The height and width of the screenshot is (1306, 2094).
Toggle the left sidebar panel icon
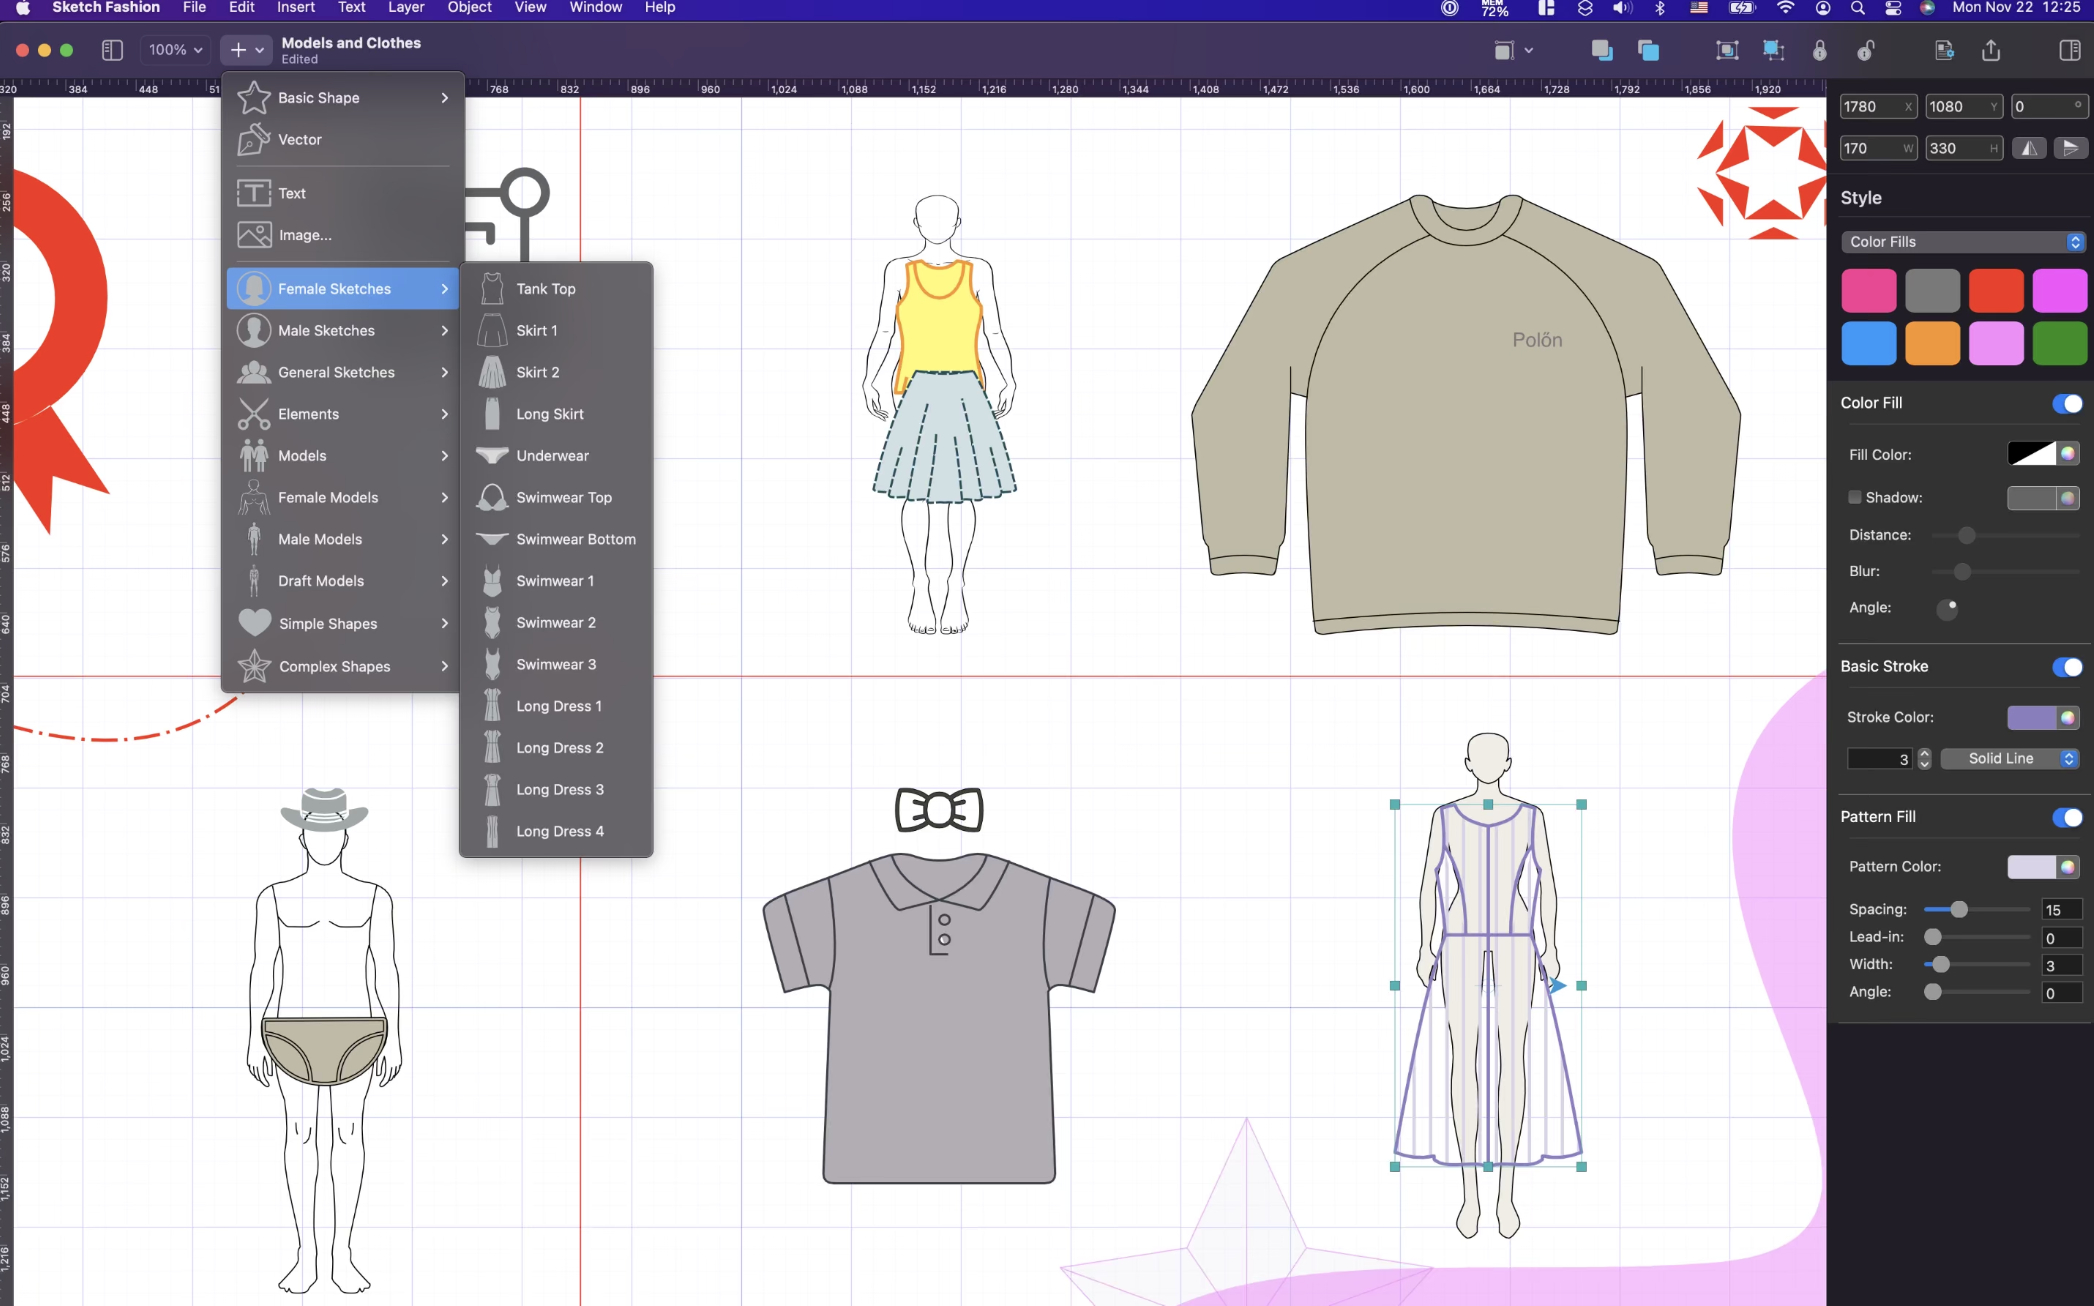pos(112,50)
